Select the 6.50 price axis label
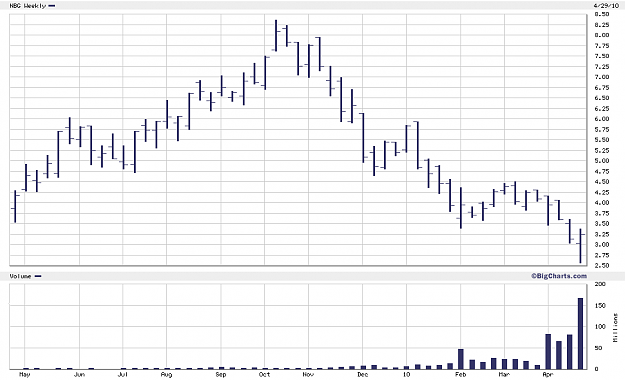 (601, 98)
